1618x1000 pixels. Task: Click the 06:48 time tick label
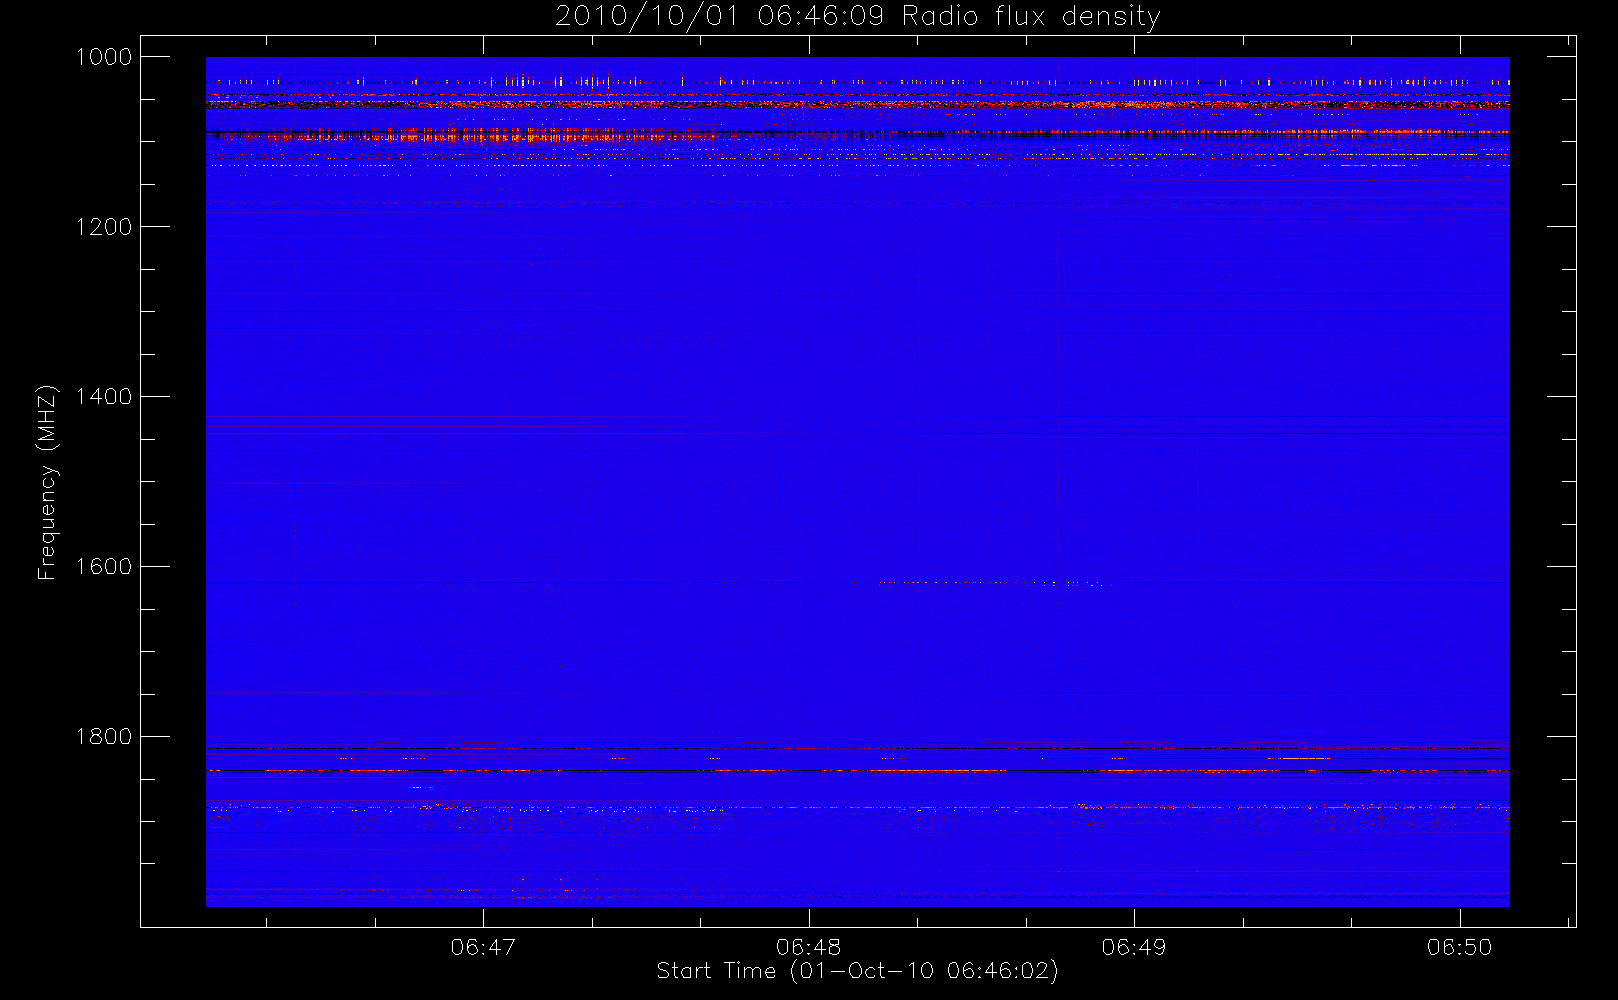click(809, 947)
